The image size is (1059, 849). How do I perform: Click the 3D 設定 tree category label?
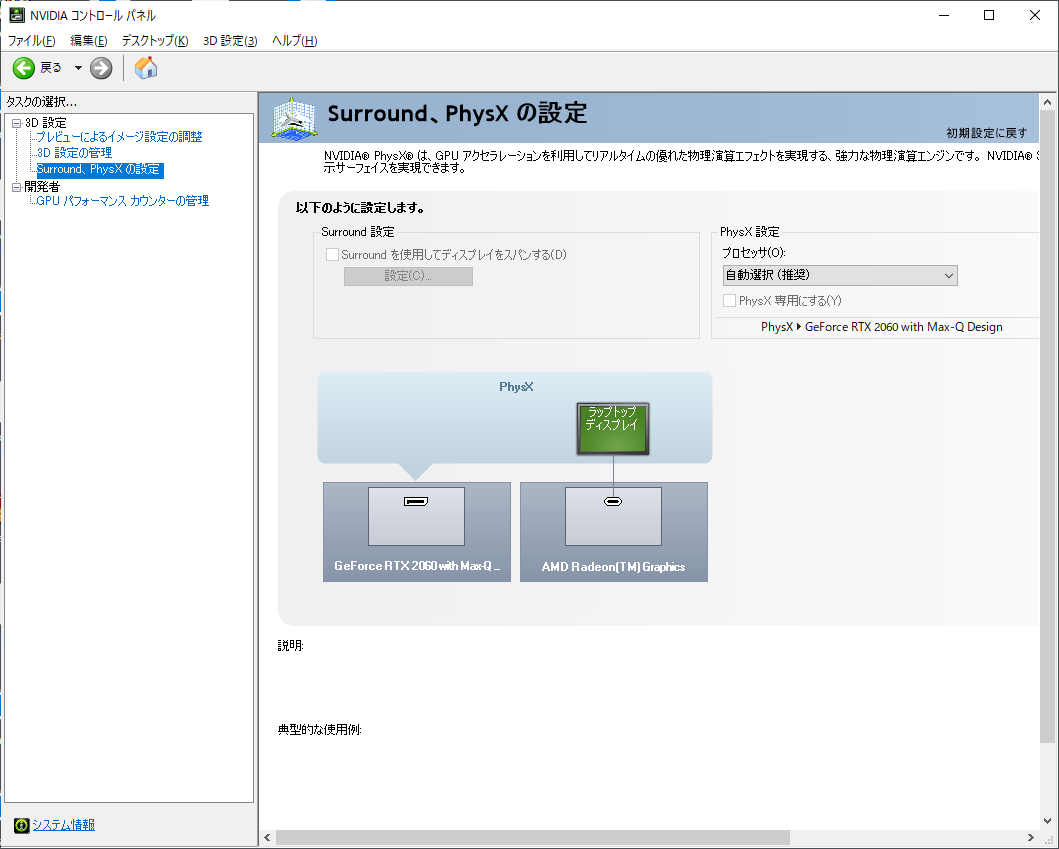pos(46,123)
